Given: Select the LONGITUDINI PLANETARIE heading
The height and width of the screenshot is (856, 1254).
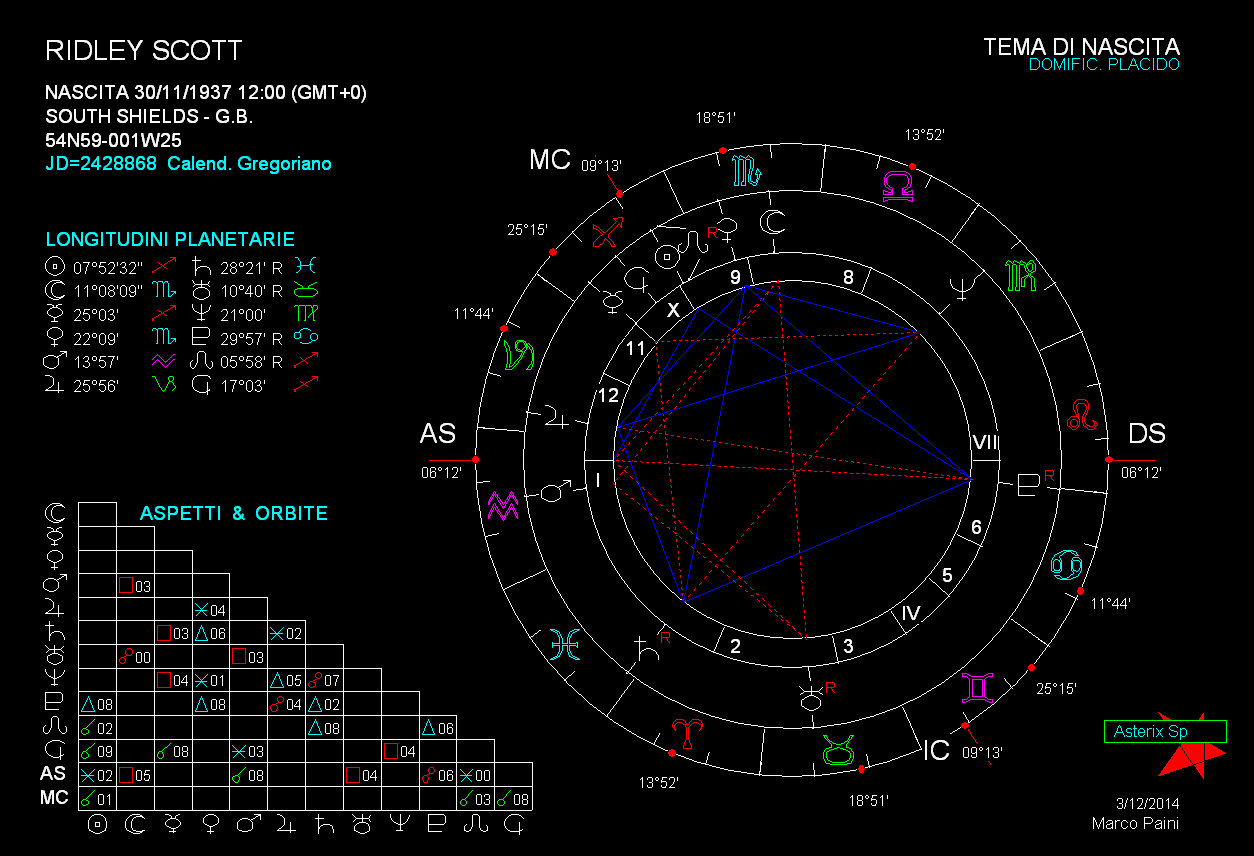Looking at the screenshot, I should tap(170, 240).
